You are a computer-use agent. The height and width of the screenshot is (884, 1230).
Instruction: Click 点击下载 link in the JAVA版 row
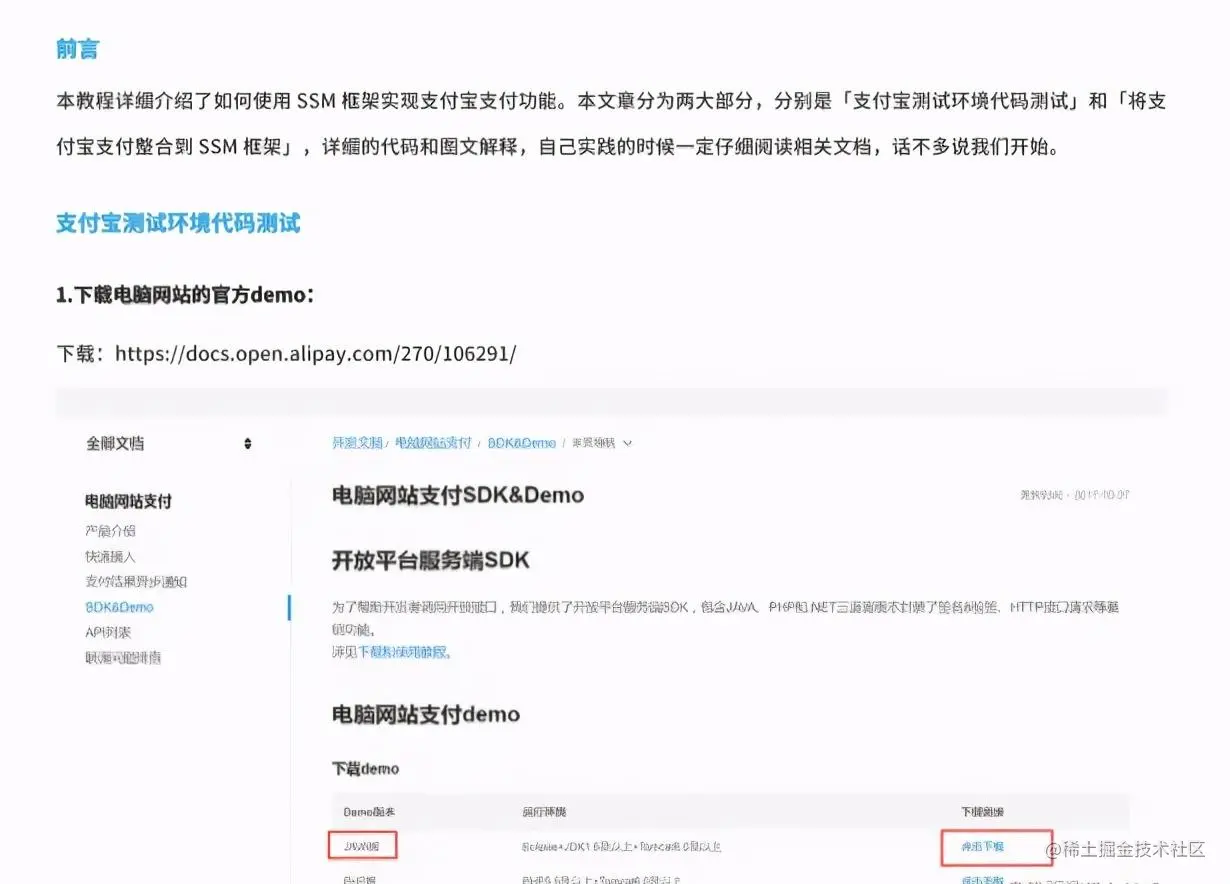click(x=982, y=846)
